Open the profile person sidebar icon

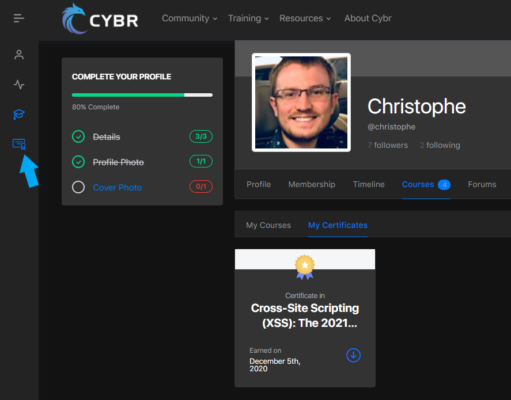[x=19, y=55]
